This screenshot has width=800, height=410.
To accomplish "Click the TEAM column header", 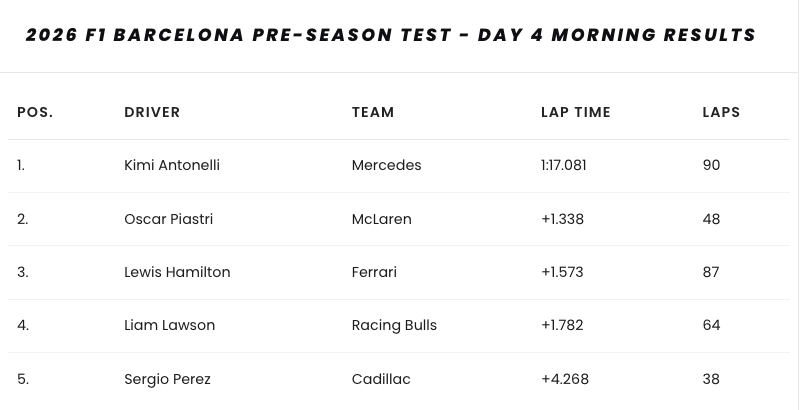I will click(373, 112).
